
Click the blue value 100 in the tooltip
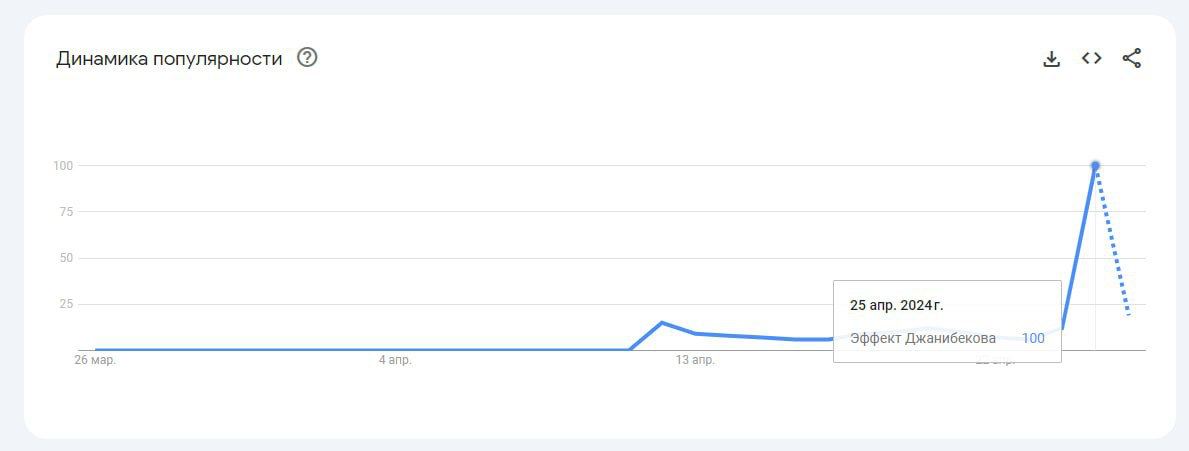coord(1033,338)
